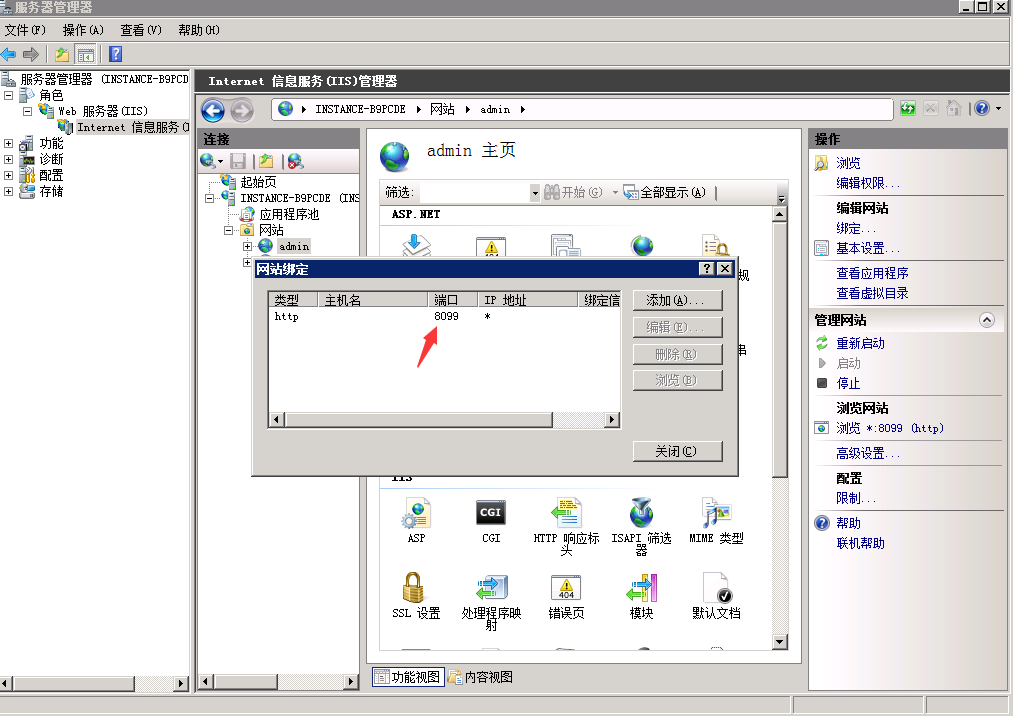The width and height of the screenshot is (1013, 716).
Task: Open the 错误页 feature icon
Action: (566, 596)
